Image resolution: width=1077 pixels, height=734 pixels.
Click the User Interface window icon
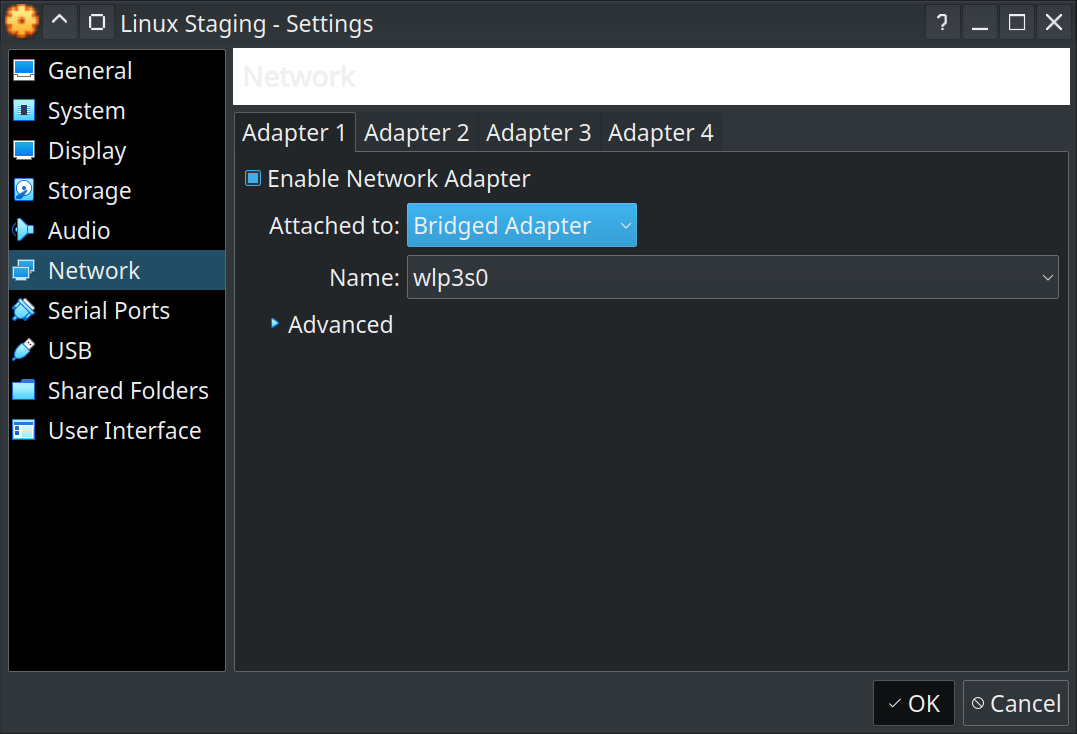[x=24, y=431]
